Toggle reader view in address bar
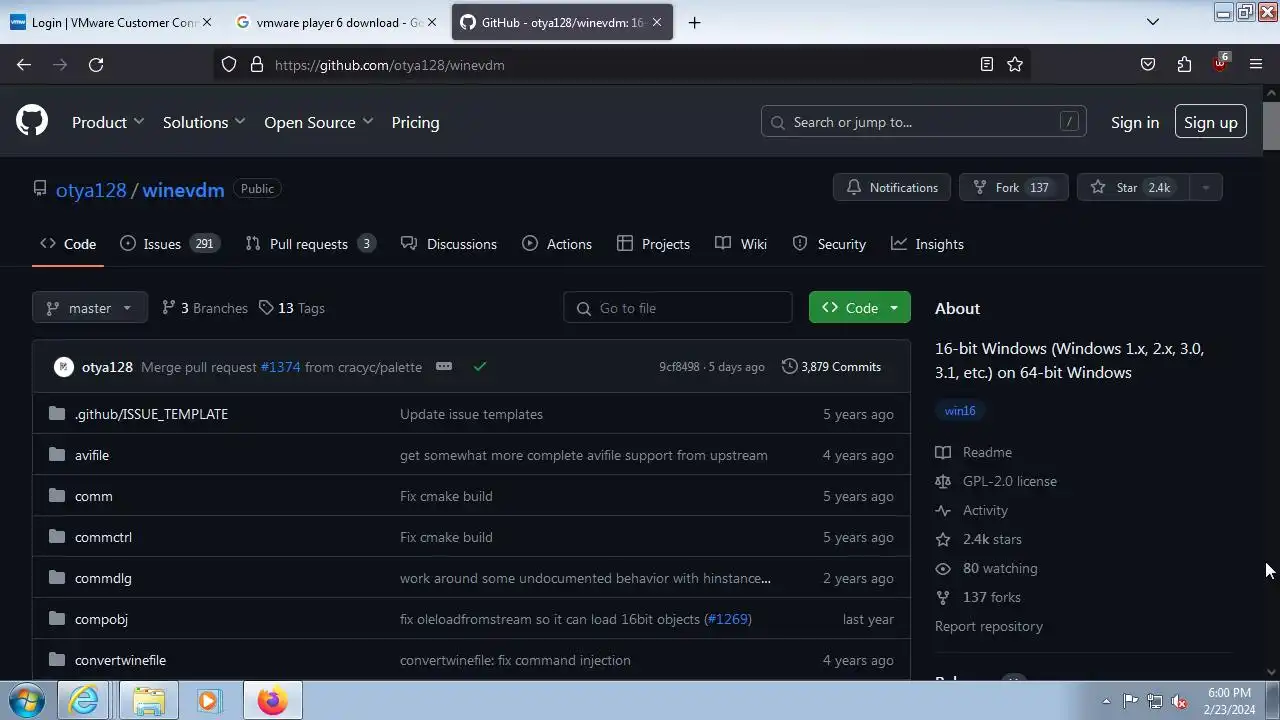The width and height of the screenshot is (1280, 720). tap(986, 65)
